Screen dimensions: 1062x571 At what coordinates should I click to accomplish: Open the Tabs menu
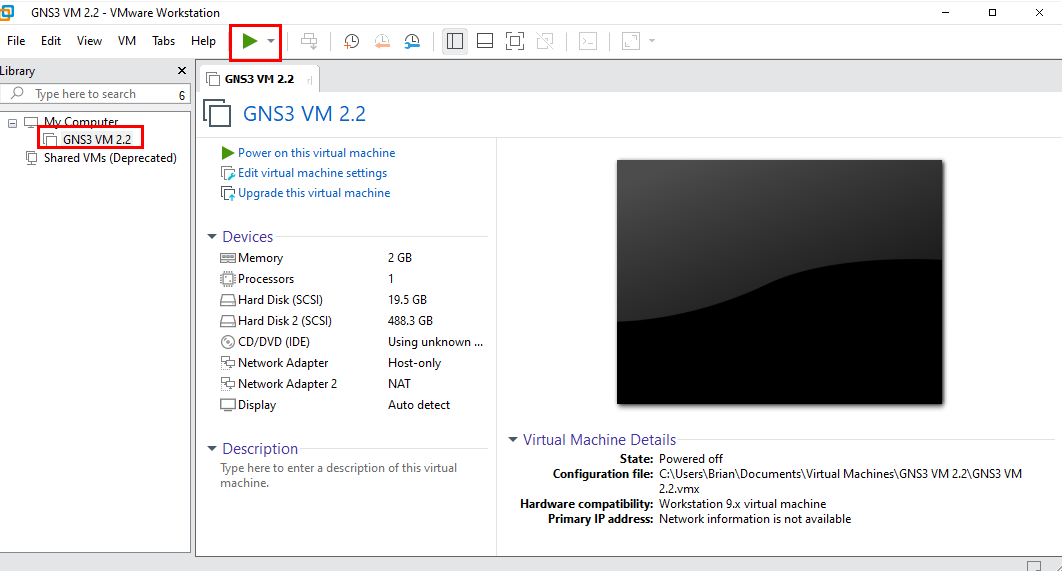tap(163, 41)
